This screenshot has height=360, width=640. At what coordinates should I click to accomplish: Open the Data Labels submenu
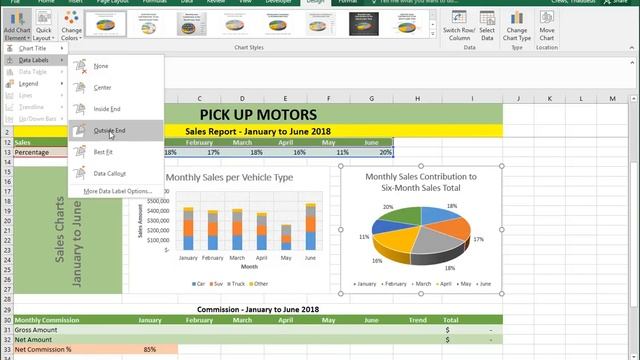click(35, 60)
